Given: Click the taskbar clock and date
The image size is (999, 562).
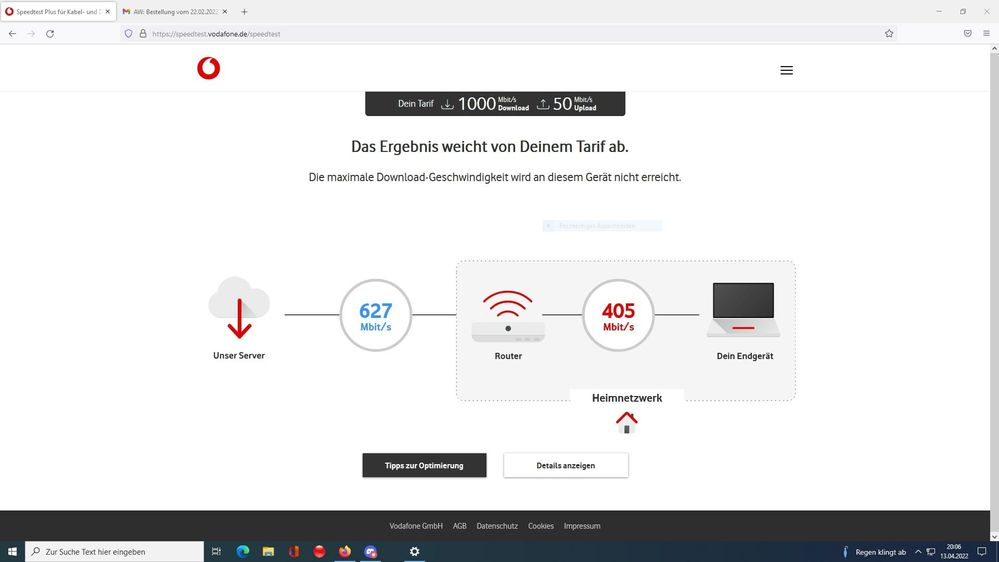Looking at the screenshot, I should [x=954, y=551].
